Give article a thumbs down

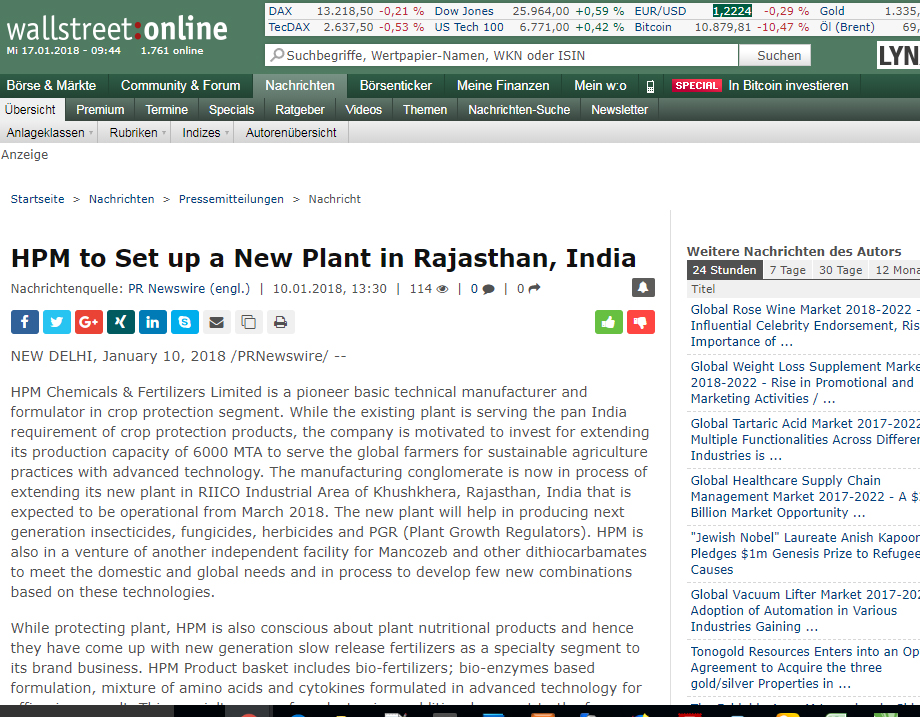tap(641, 322)
